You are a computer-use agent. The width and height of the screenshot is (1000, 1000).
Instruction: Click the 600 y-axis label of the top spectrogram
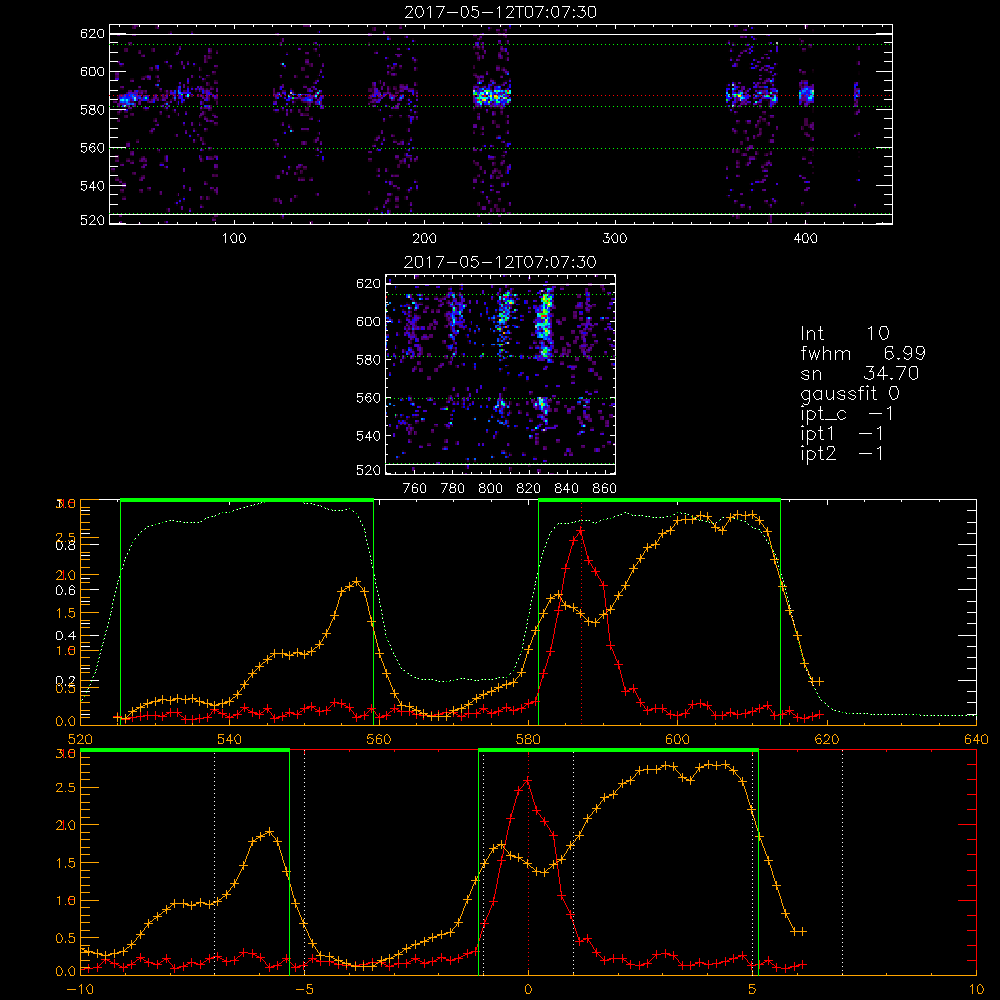point(92,71)
